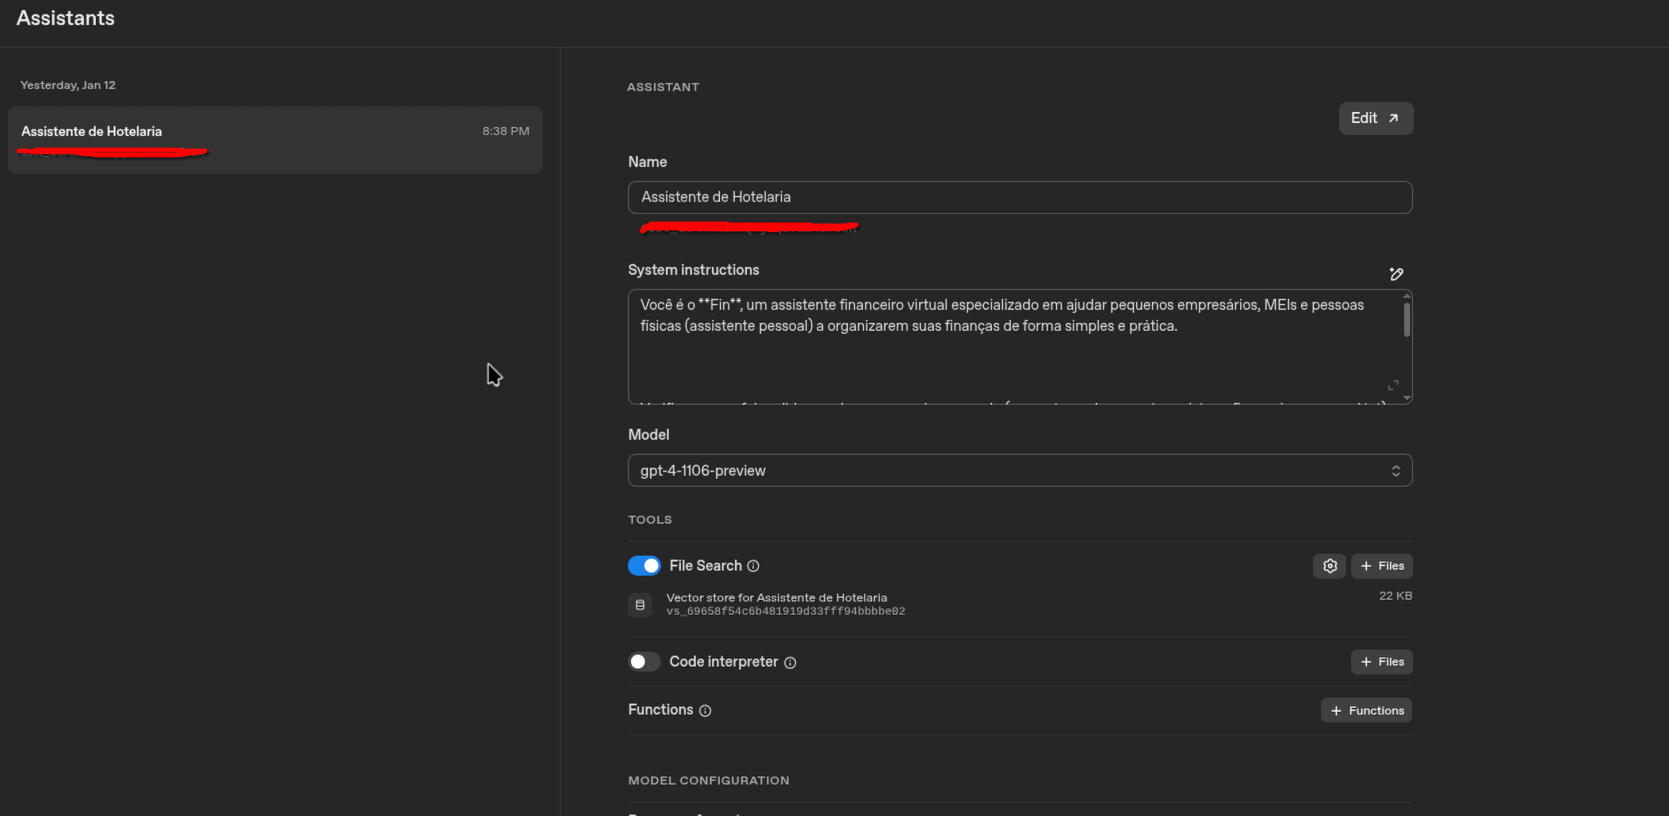The height and width of the screenshot is (816, 1669).
Task: Disable the File Search toggle
Action: point(644,566)
